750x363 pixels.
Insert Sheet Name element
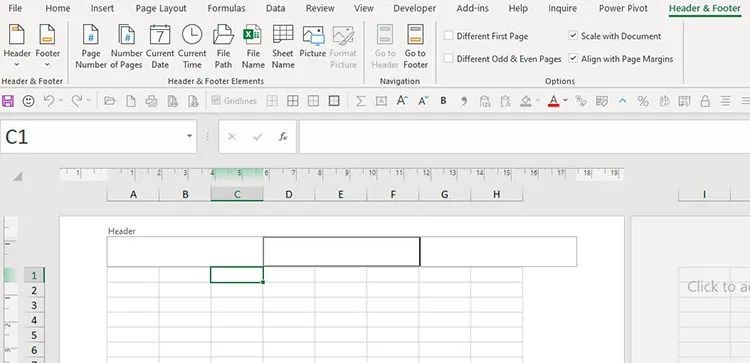[x=283, y=47]
